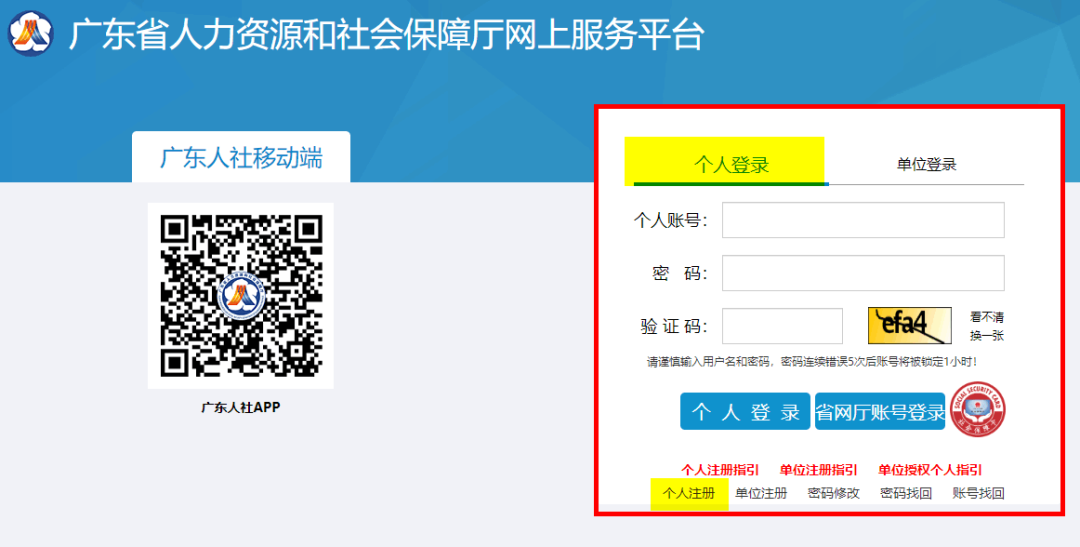
Task: Click the platform logo in the header
Action: point(31,33)
